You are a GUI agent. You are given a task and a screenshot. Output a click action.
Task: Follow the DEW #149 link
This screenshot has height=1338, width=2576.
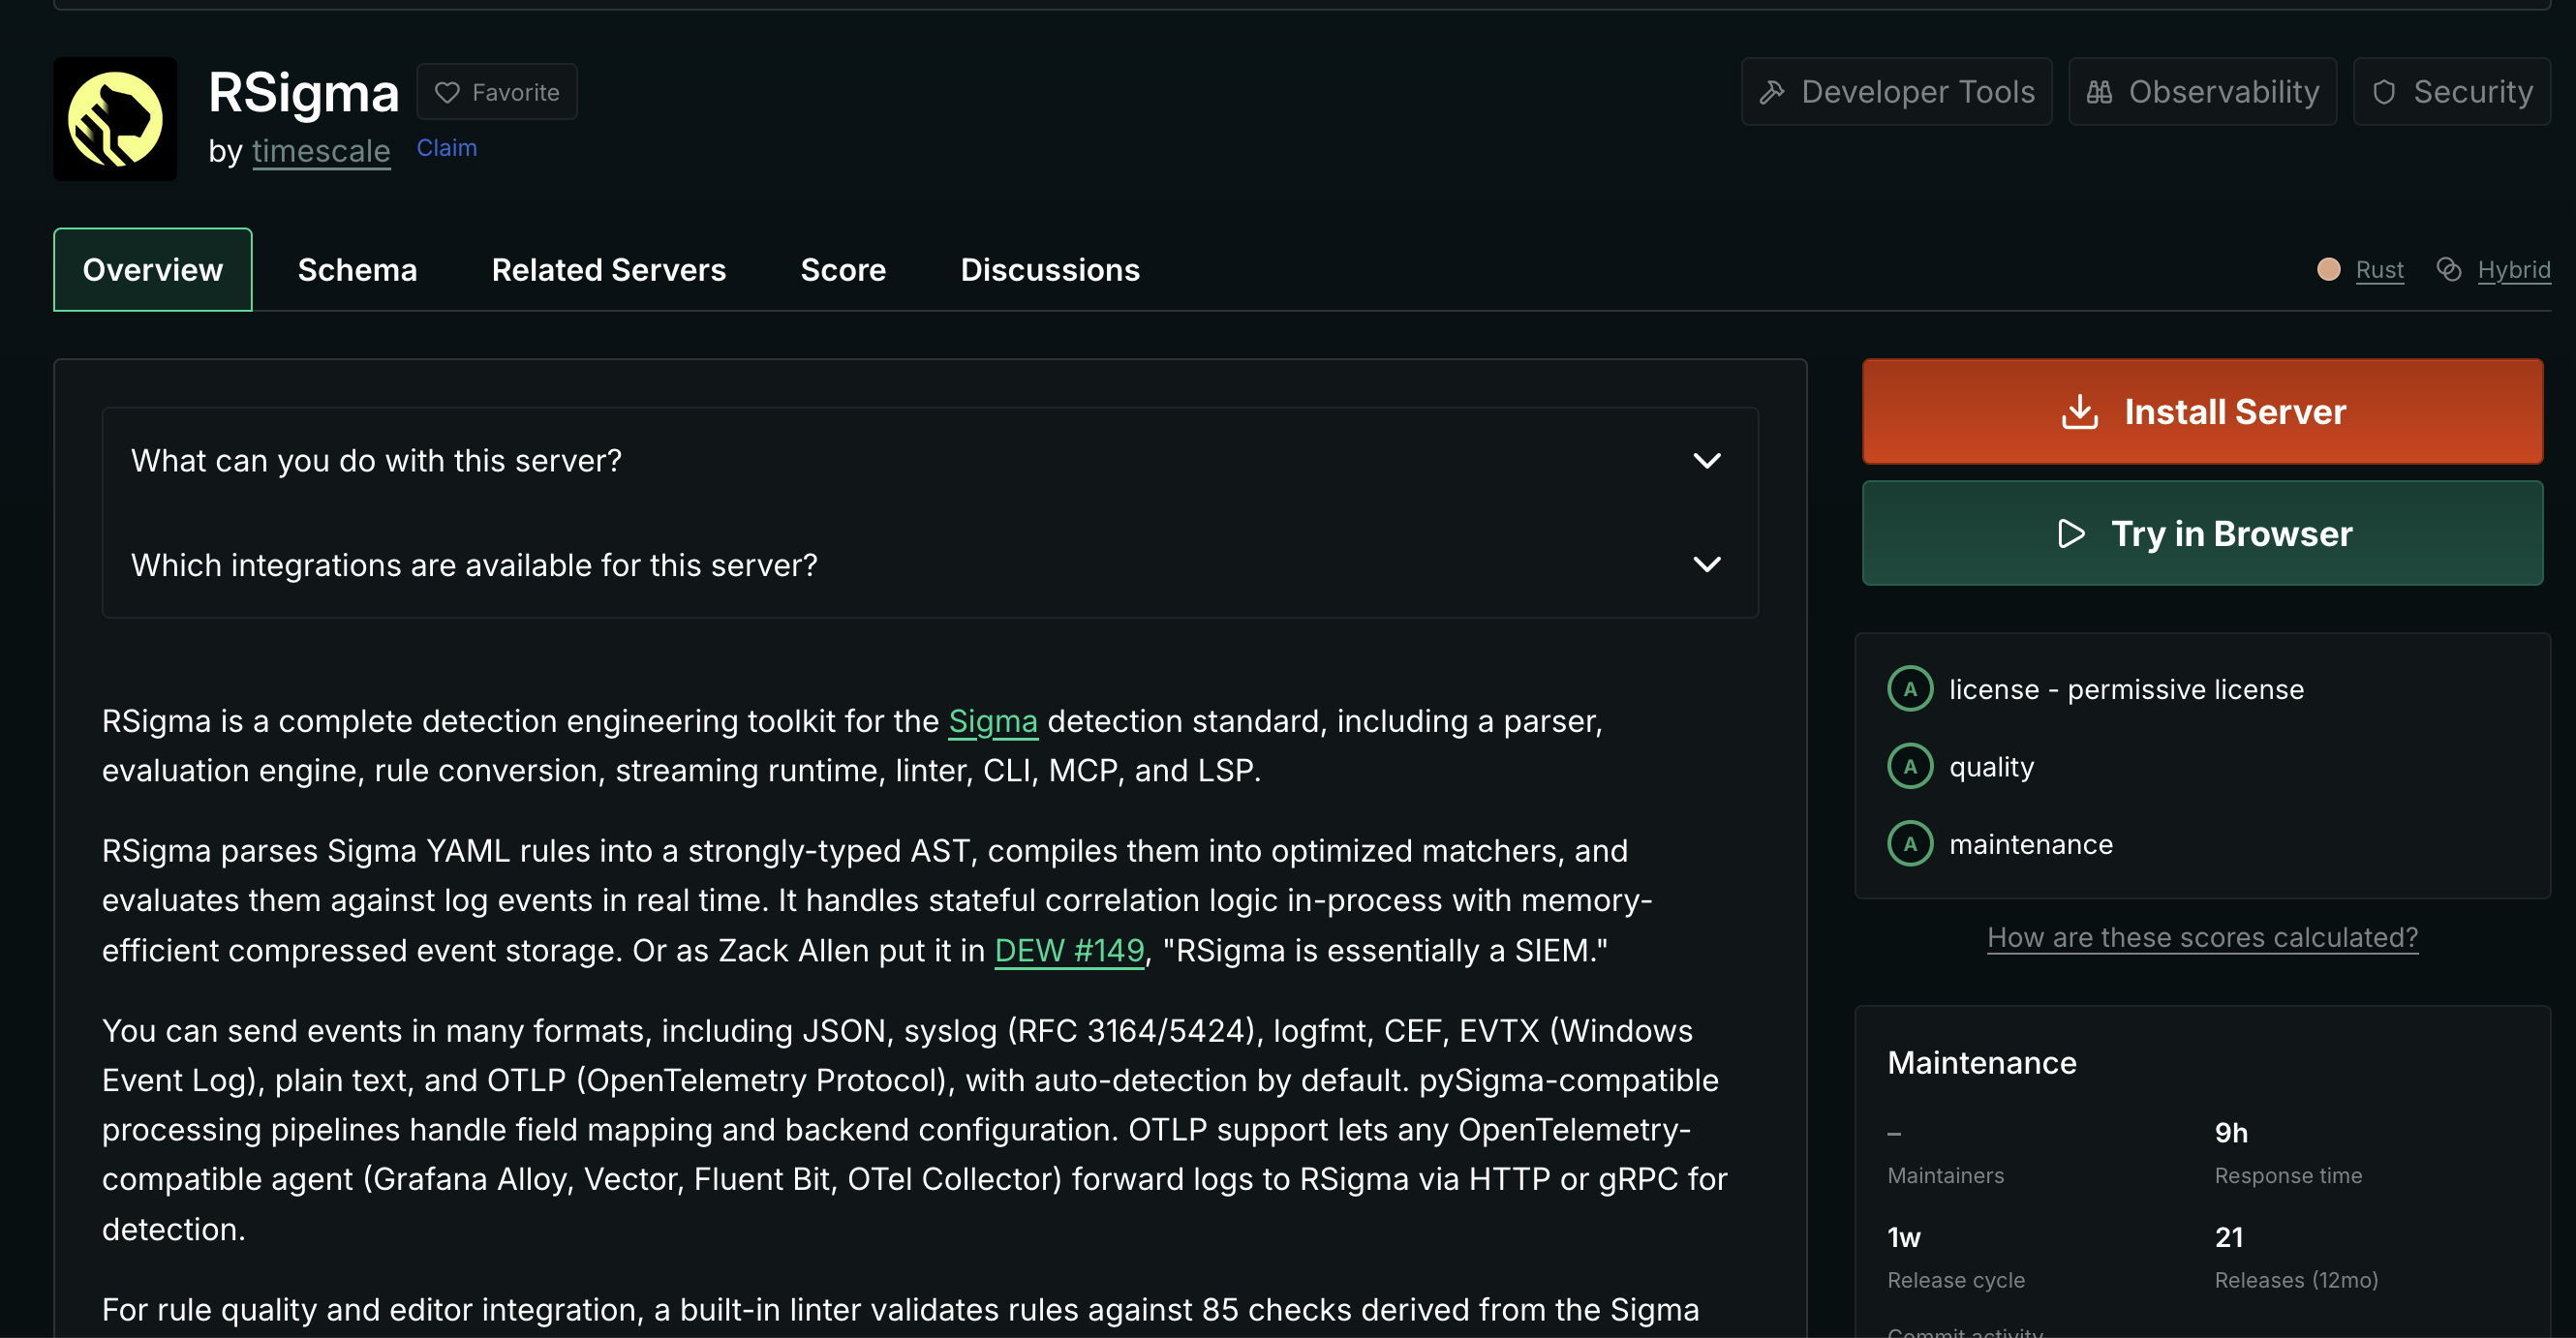1069,950
